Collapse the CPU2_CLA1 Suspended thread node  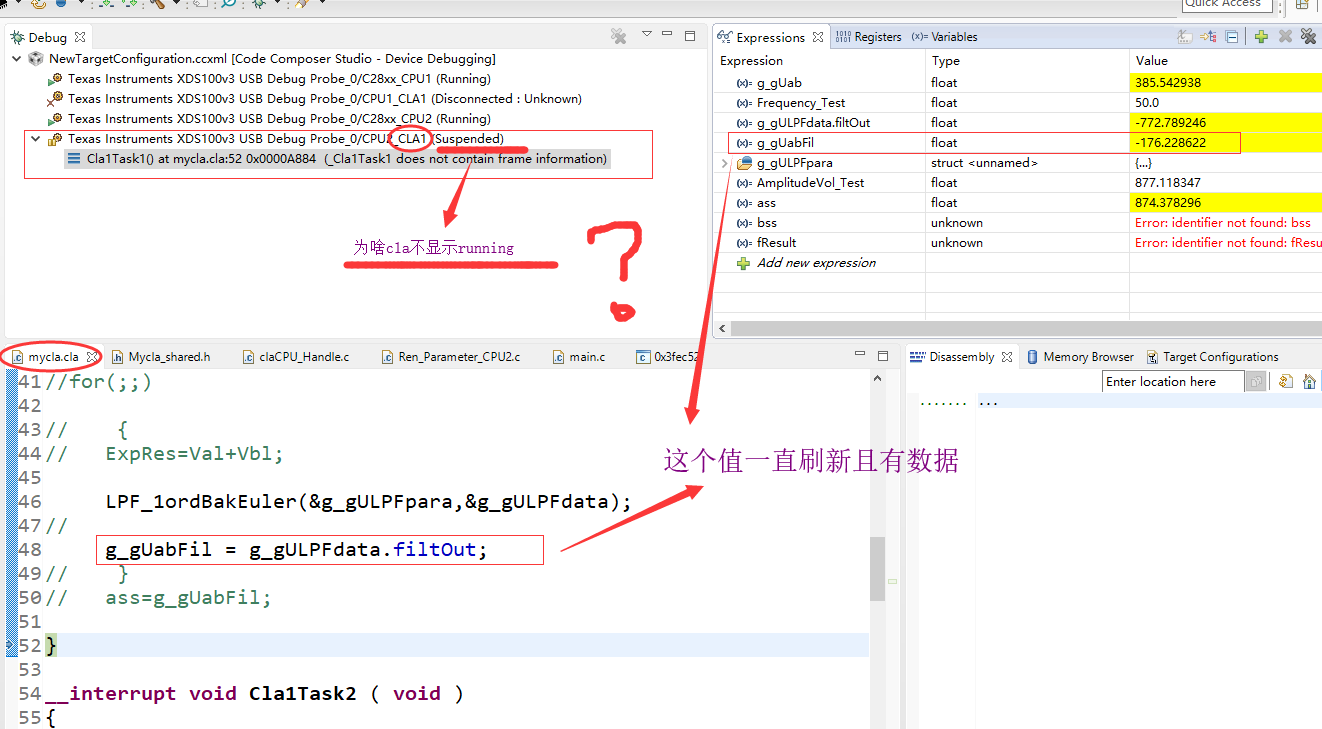click(x=36, y=139)
